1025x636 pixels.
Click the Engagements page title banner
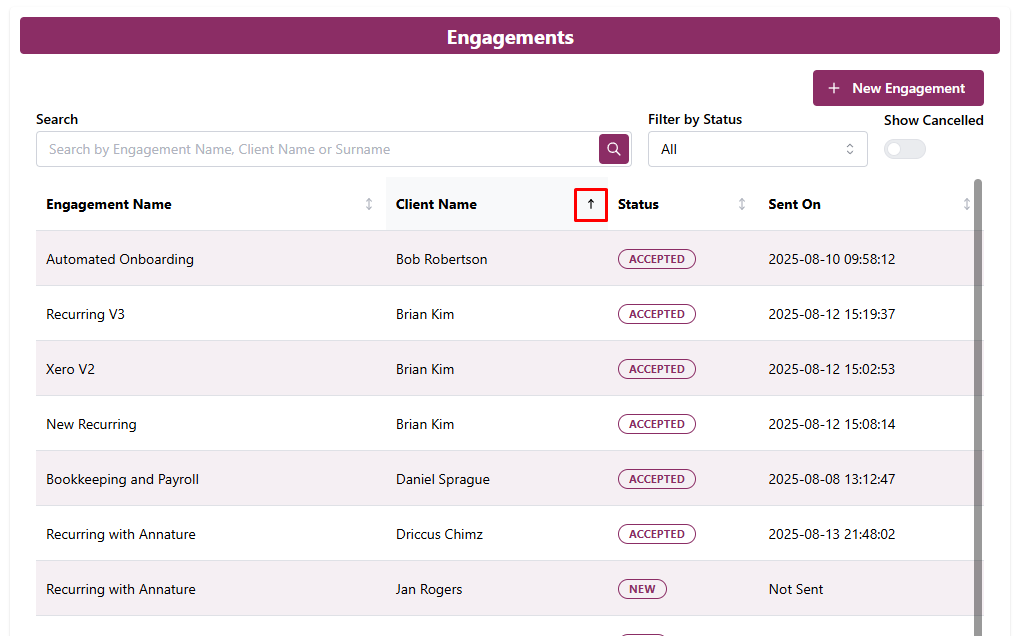pyautogui.click(x=510, y=37)
